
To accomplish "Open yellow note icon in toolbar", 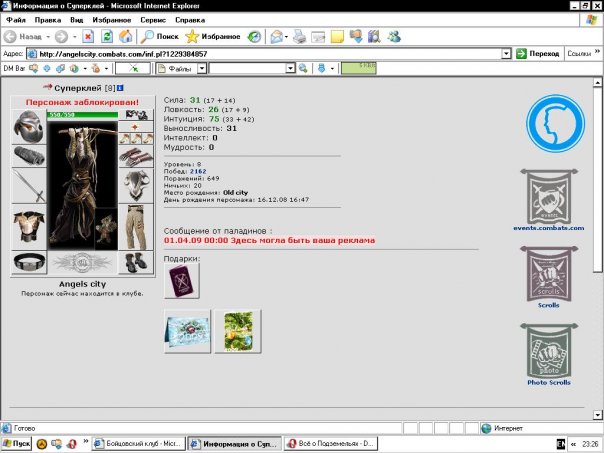I will click(337, 37).
